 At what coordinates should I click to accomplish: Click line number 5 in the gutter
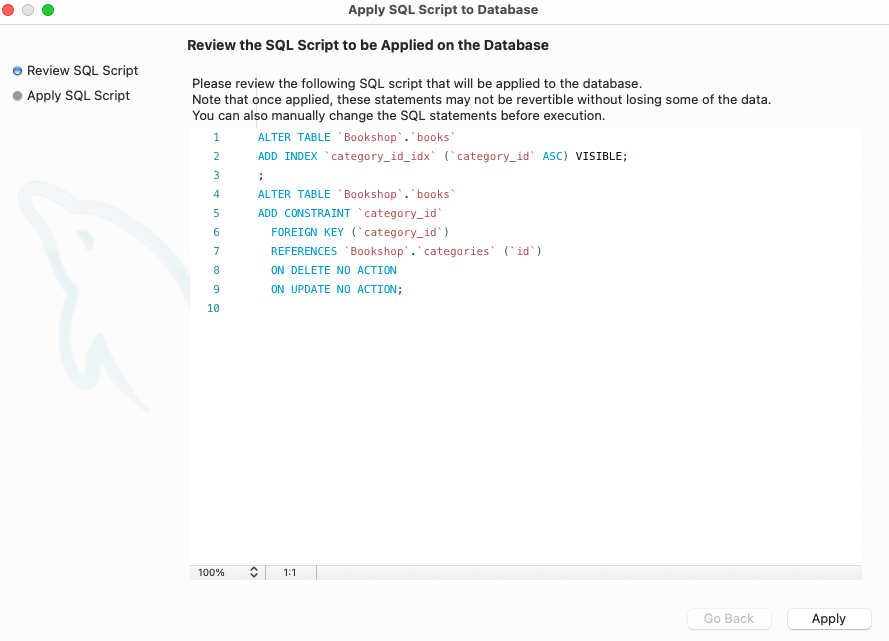pyautogui.click(x=216, y=213)
